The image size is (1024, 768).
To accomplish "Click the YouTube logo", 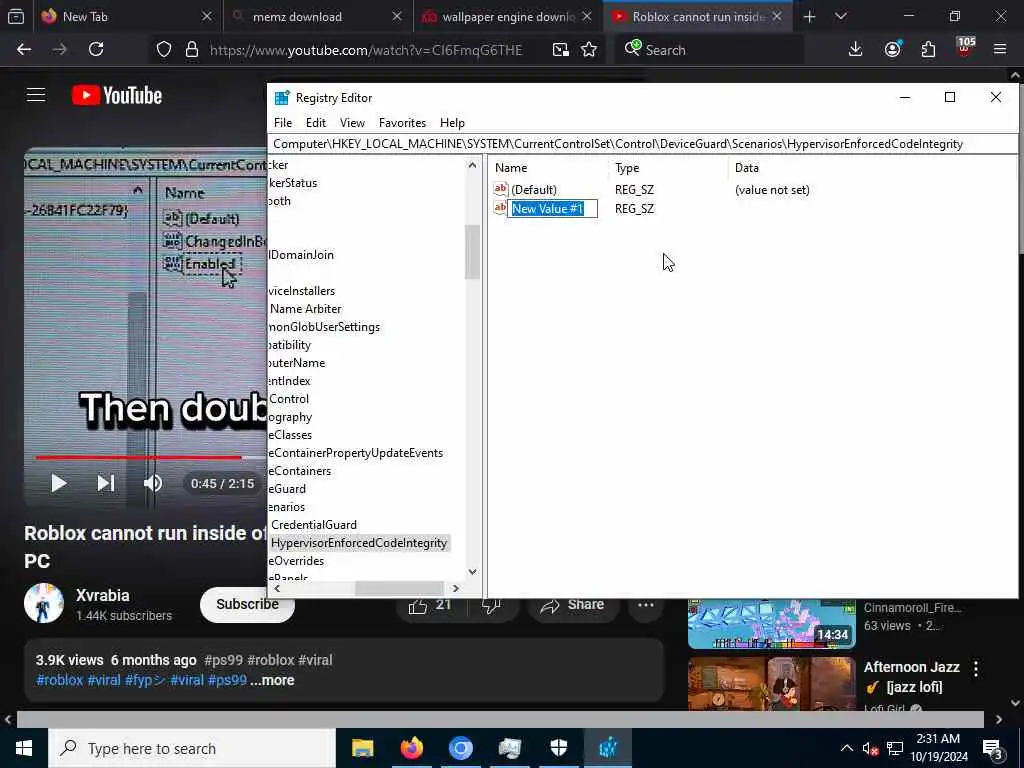I will point(117,95).
